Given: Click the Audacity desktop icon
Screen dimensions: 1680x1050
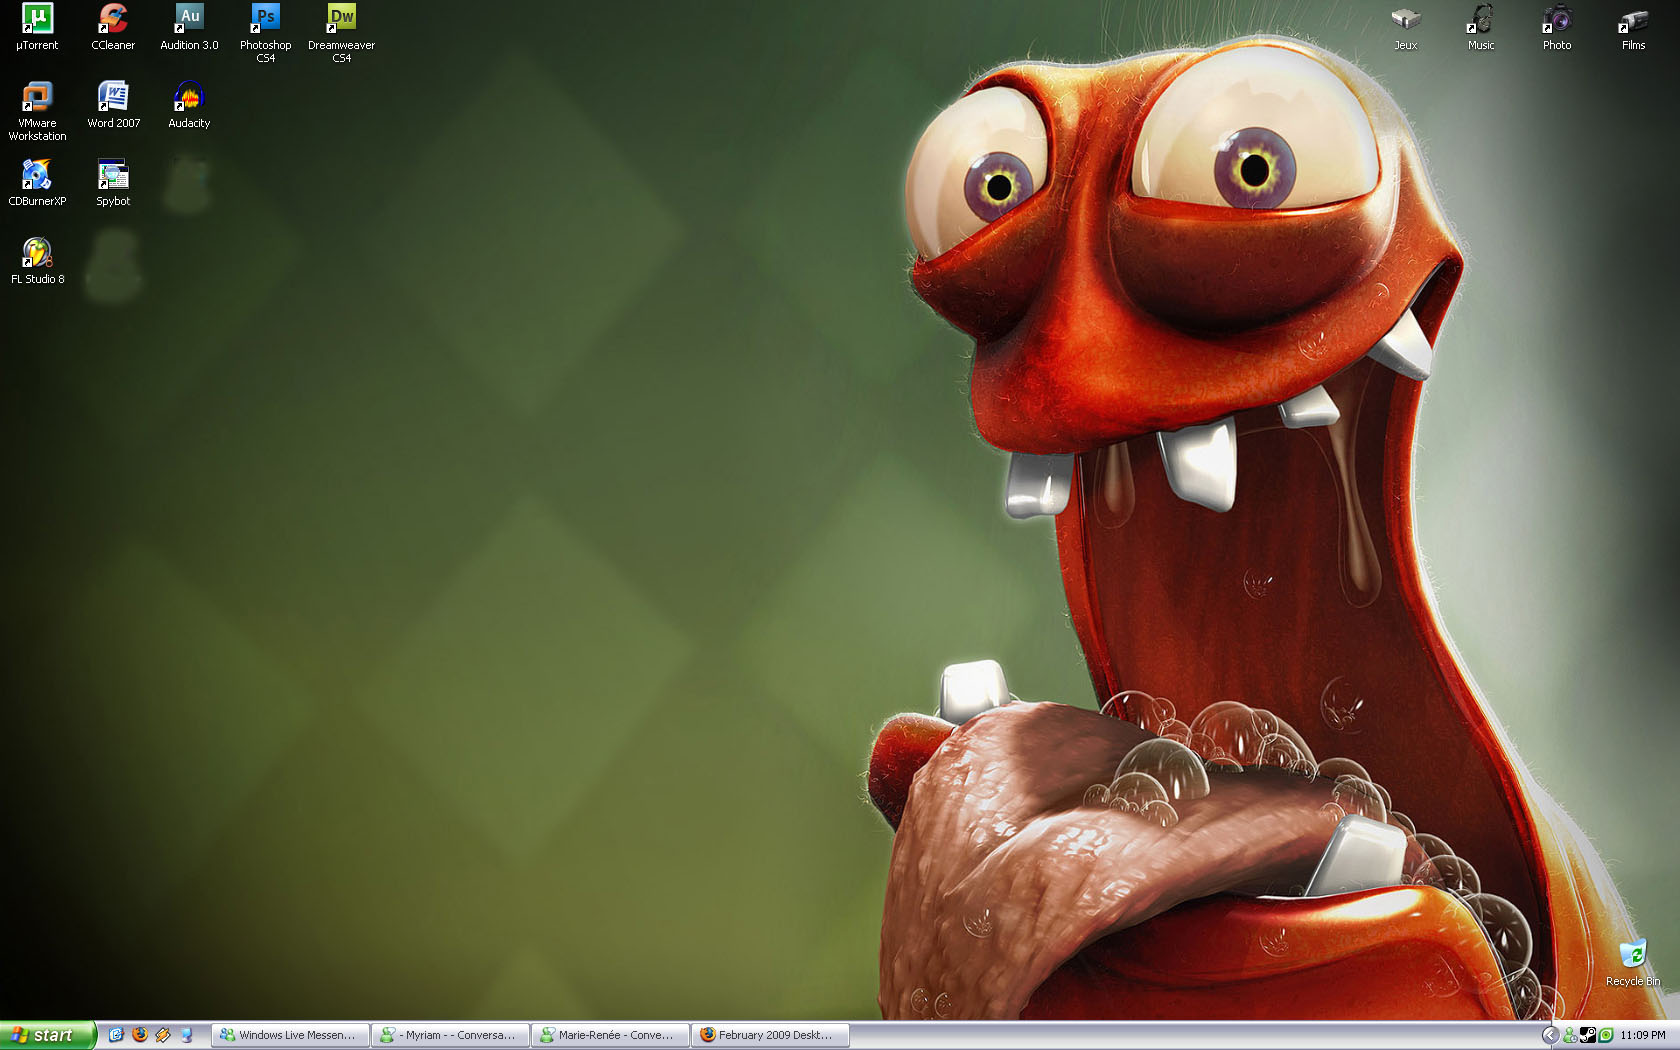Looking at the screenshot, I should point(189,97).
